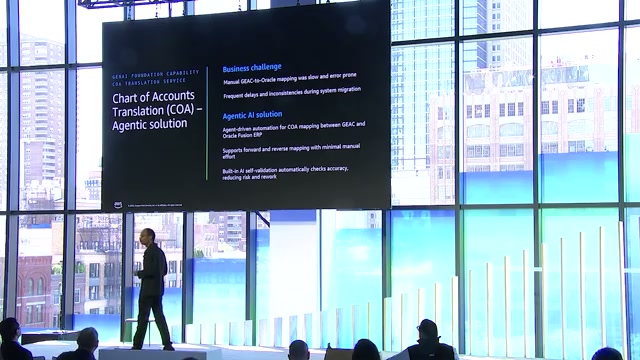Click the "Agentic solution" line of the title

150,124
